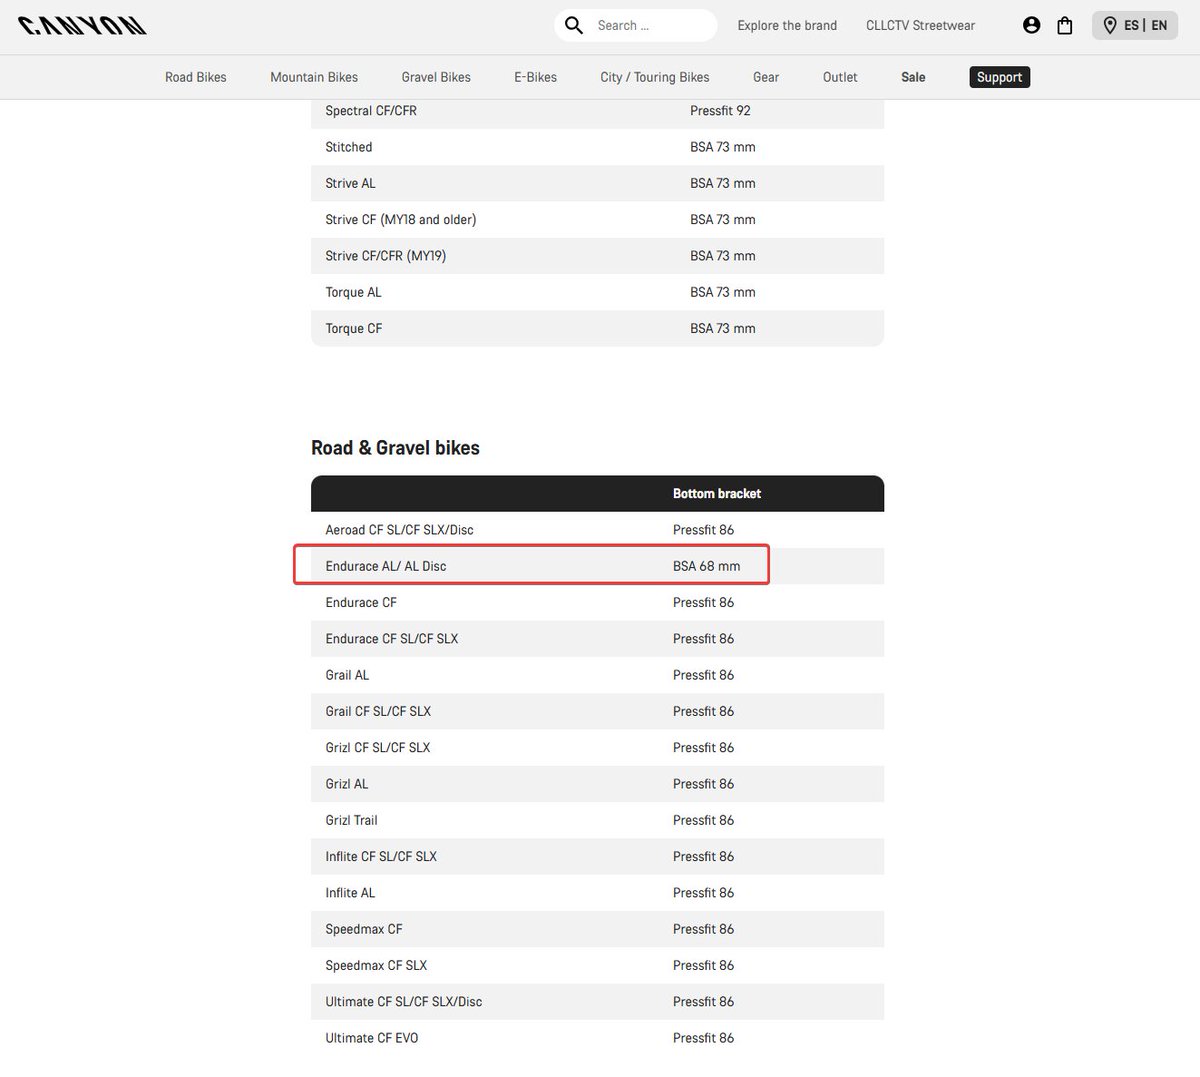Viewport: 1200px width, 1077px height.
Task: Click Pressfit 86 in Grail AL row
Action: click(x=703, y=675)
